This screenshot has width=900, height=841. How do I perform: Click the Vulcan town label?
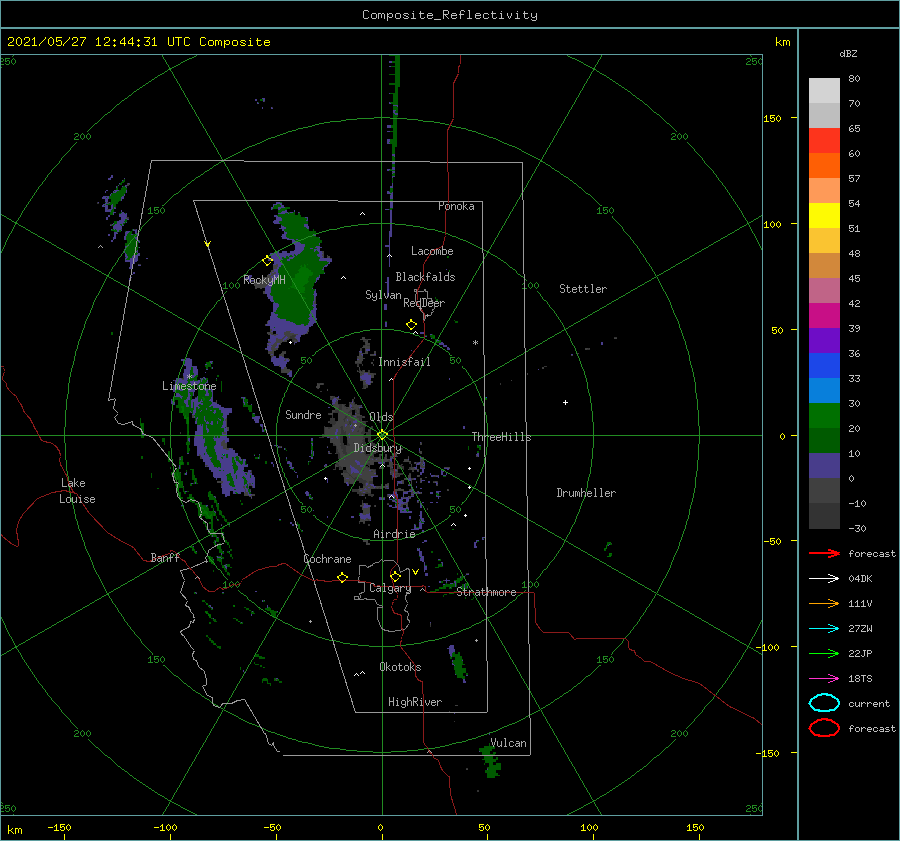508,743
